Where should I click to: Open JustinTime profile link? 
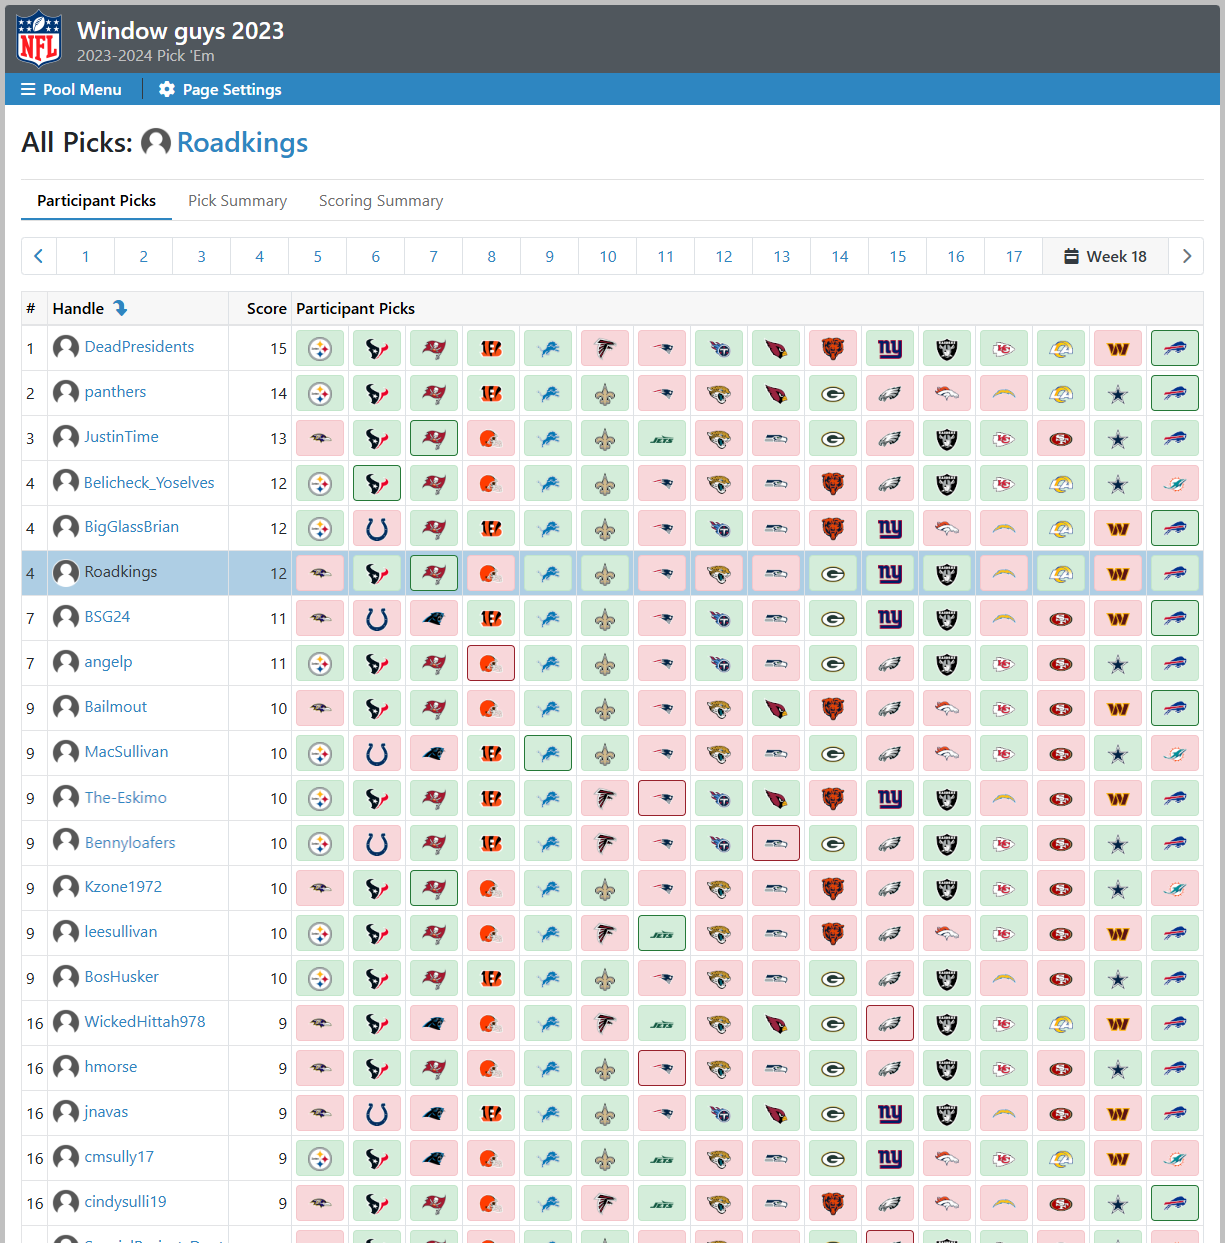pyautogui.click(x=121, y=437)
